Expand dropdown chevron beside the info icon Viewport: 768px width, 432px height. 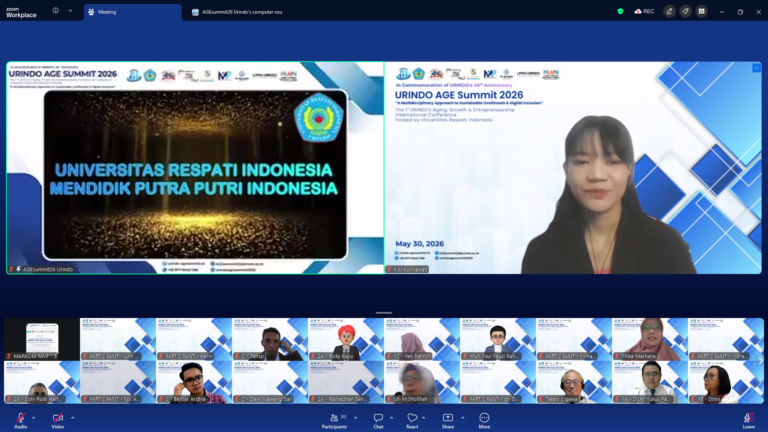coord(71,10)
